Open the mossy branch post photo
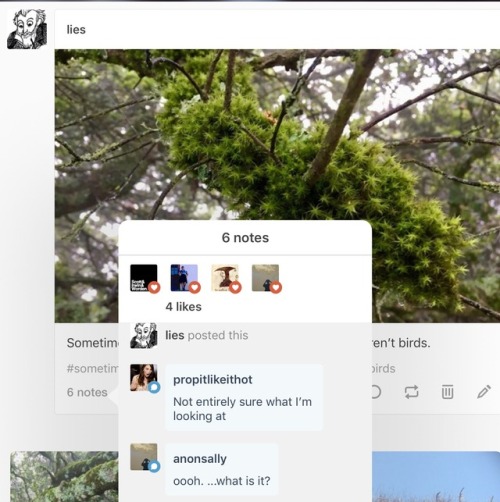Image resolution: width=500 pixels, height=502 pixels. coord(277,135)
